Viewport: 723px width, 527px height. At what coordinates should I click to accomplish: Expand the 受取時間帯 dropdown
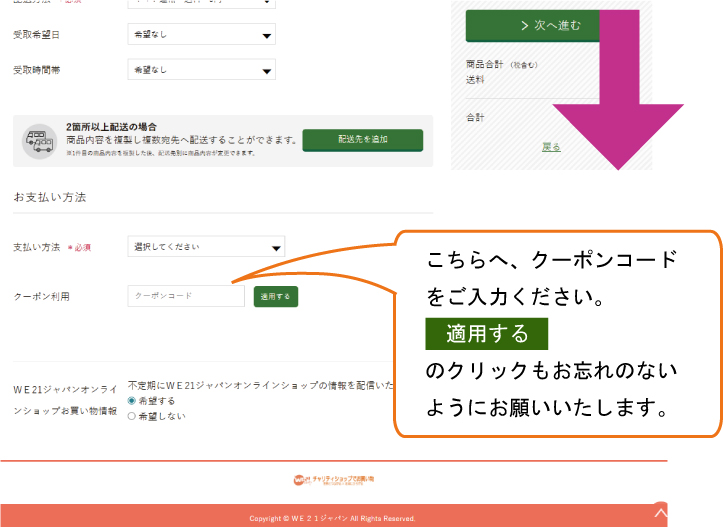(202, 70)
